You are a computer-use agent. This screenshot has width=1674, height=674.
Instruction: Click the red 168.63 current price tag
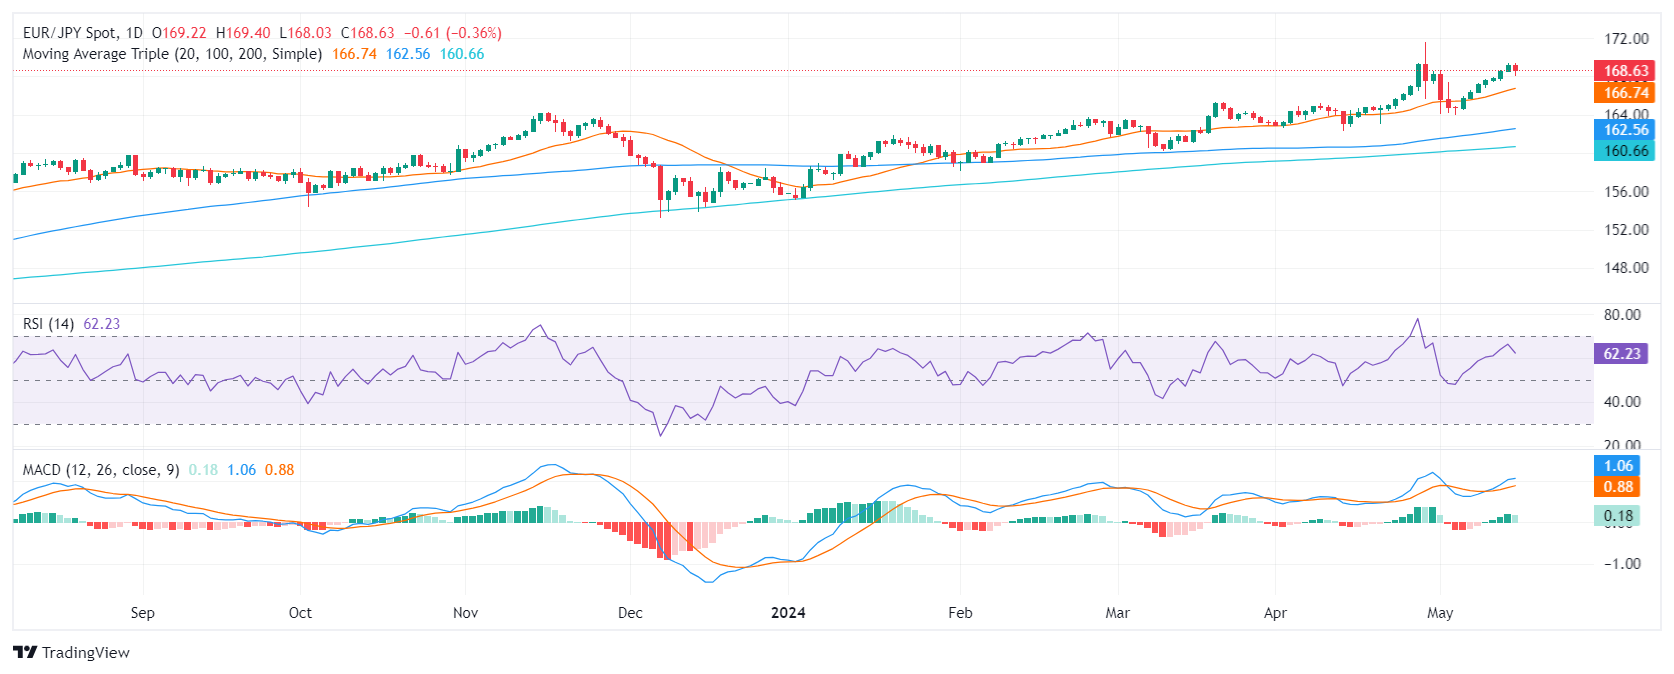point(1626,71)
